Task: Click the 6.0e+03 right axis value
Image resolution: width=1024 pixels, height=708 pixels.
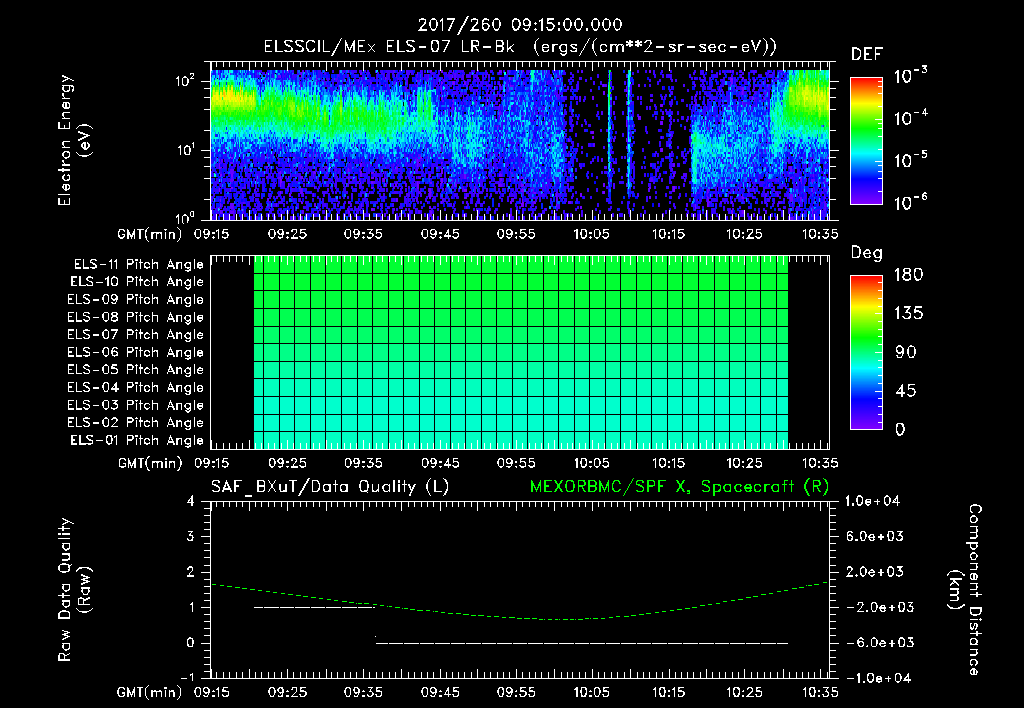Action: point(875,537)
